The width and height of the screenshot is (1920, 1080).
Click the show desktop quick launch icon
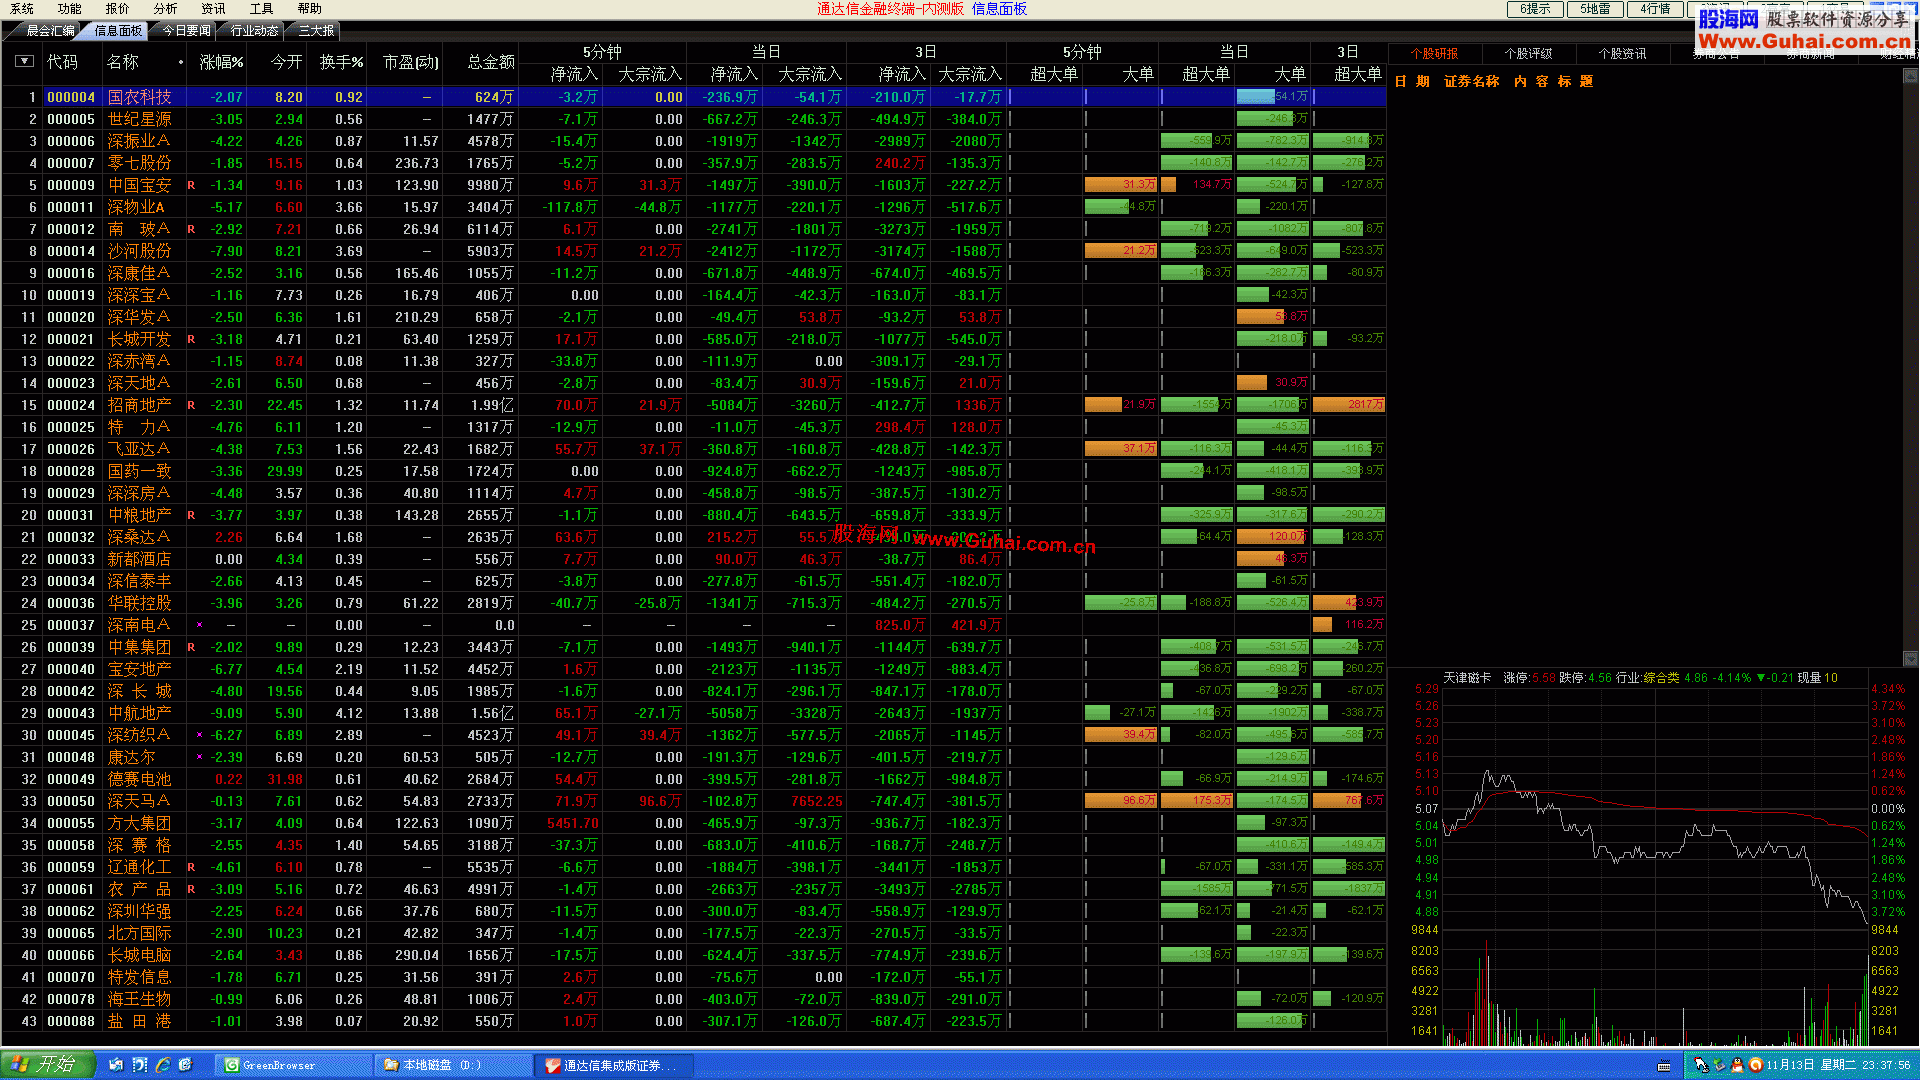(x=116, y=1065)
